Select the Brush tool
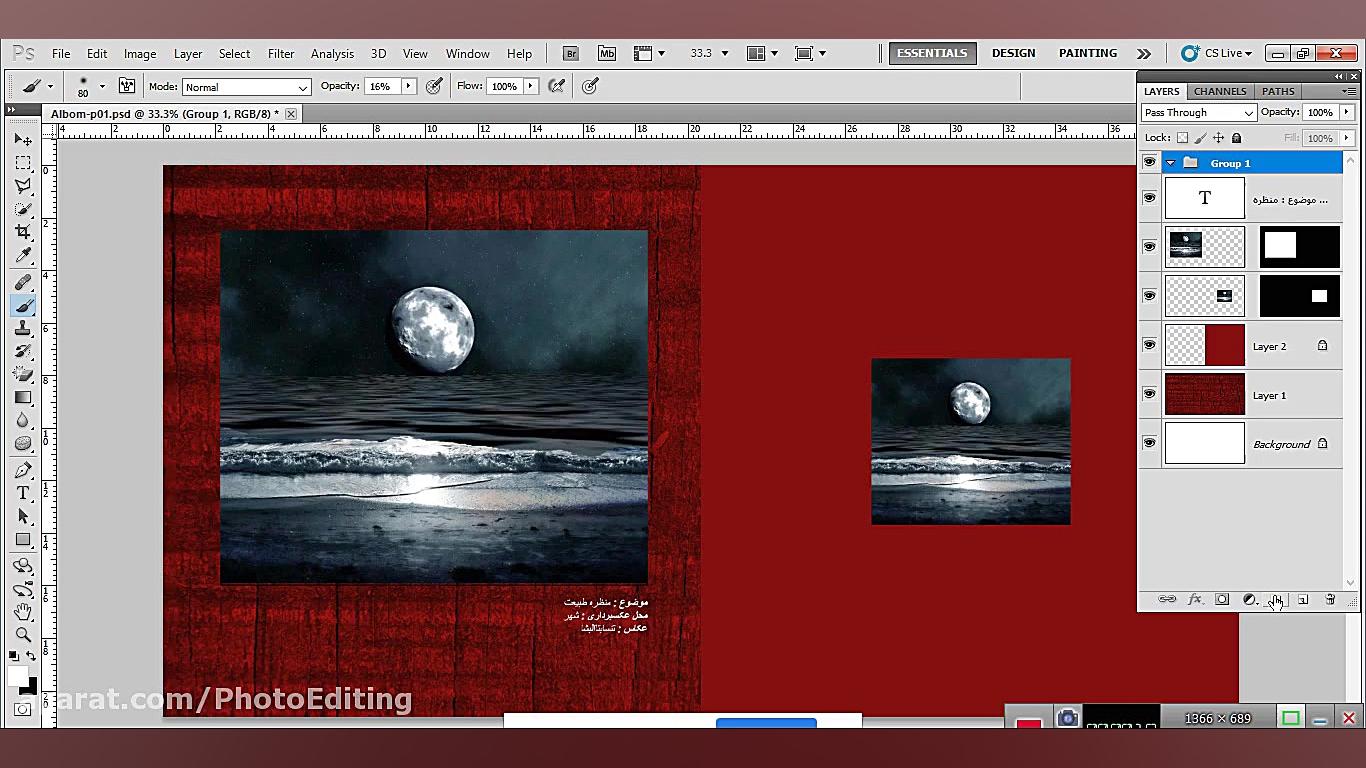 click(23, 306)
